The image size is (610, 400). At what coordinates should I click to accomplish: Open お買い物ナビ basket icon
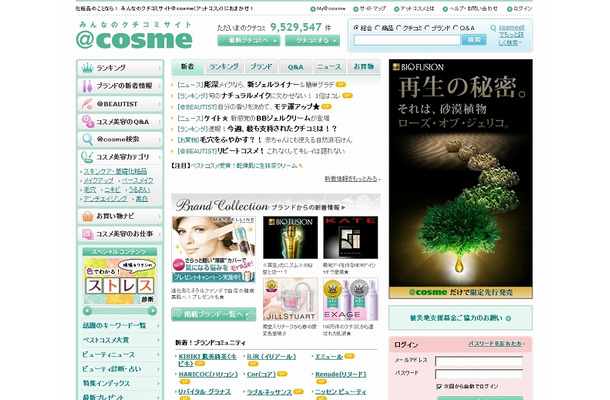point(87,216)
